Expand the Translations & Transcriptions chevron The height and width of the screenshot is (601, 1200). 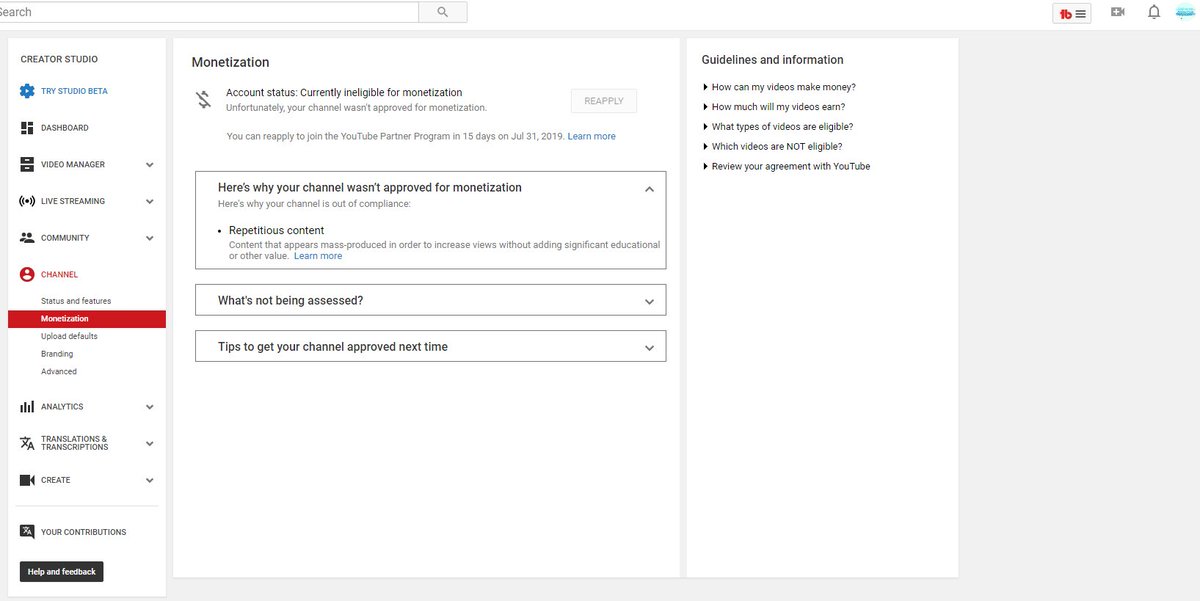point(150,444)
